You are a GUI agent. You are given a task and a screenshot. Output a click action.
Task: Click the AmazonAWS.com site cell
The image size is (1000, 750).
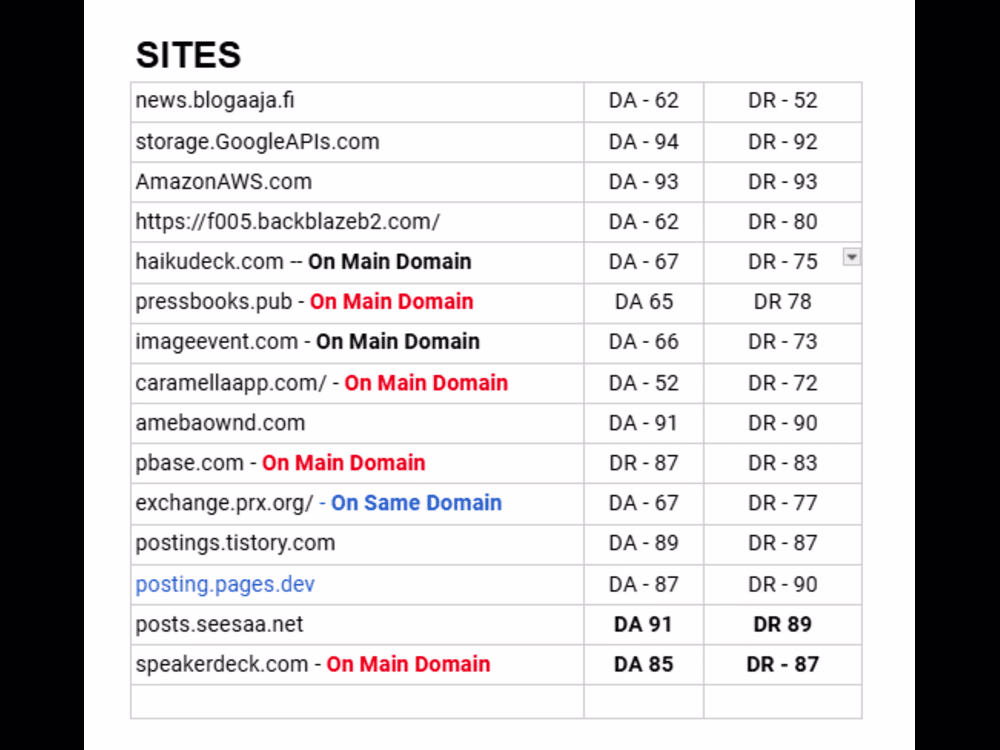click(x=223, y=182)
